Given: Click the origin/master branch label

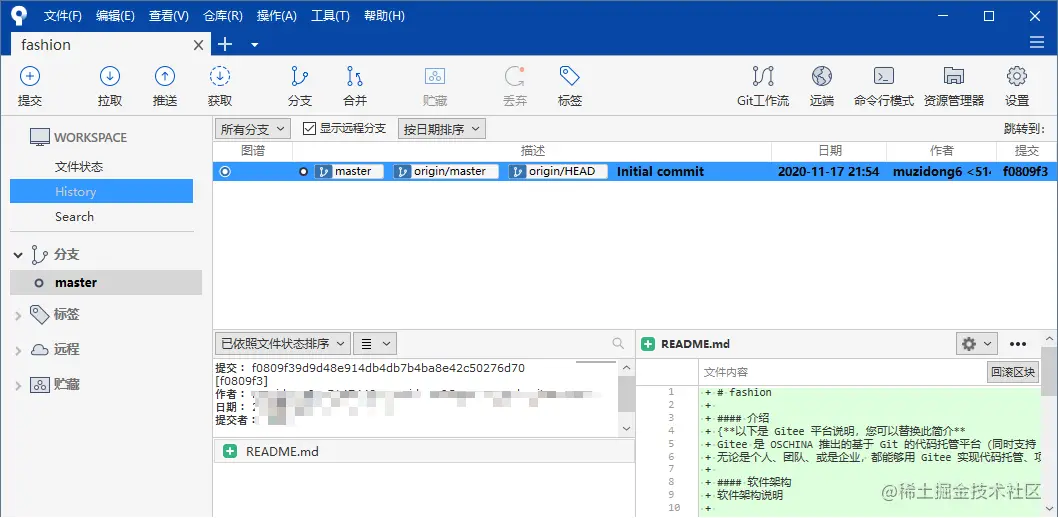Looking at the screenshot, I should 446,171.
